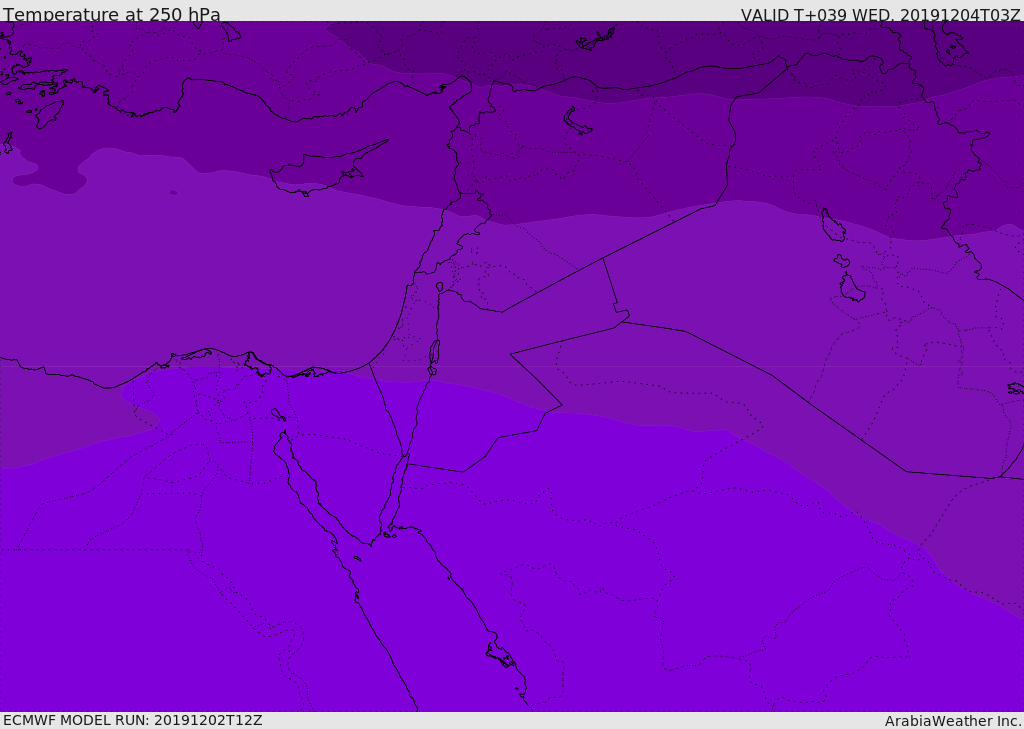
Task: Click the Sea of Galilee outline
Action: (x=440, y=287)
